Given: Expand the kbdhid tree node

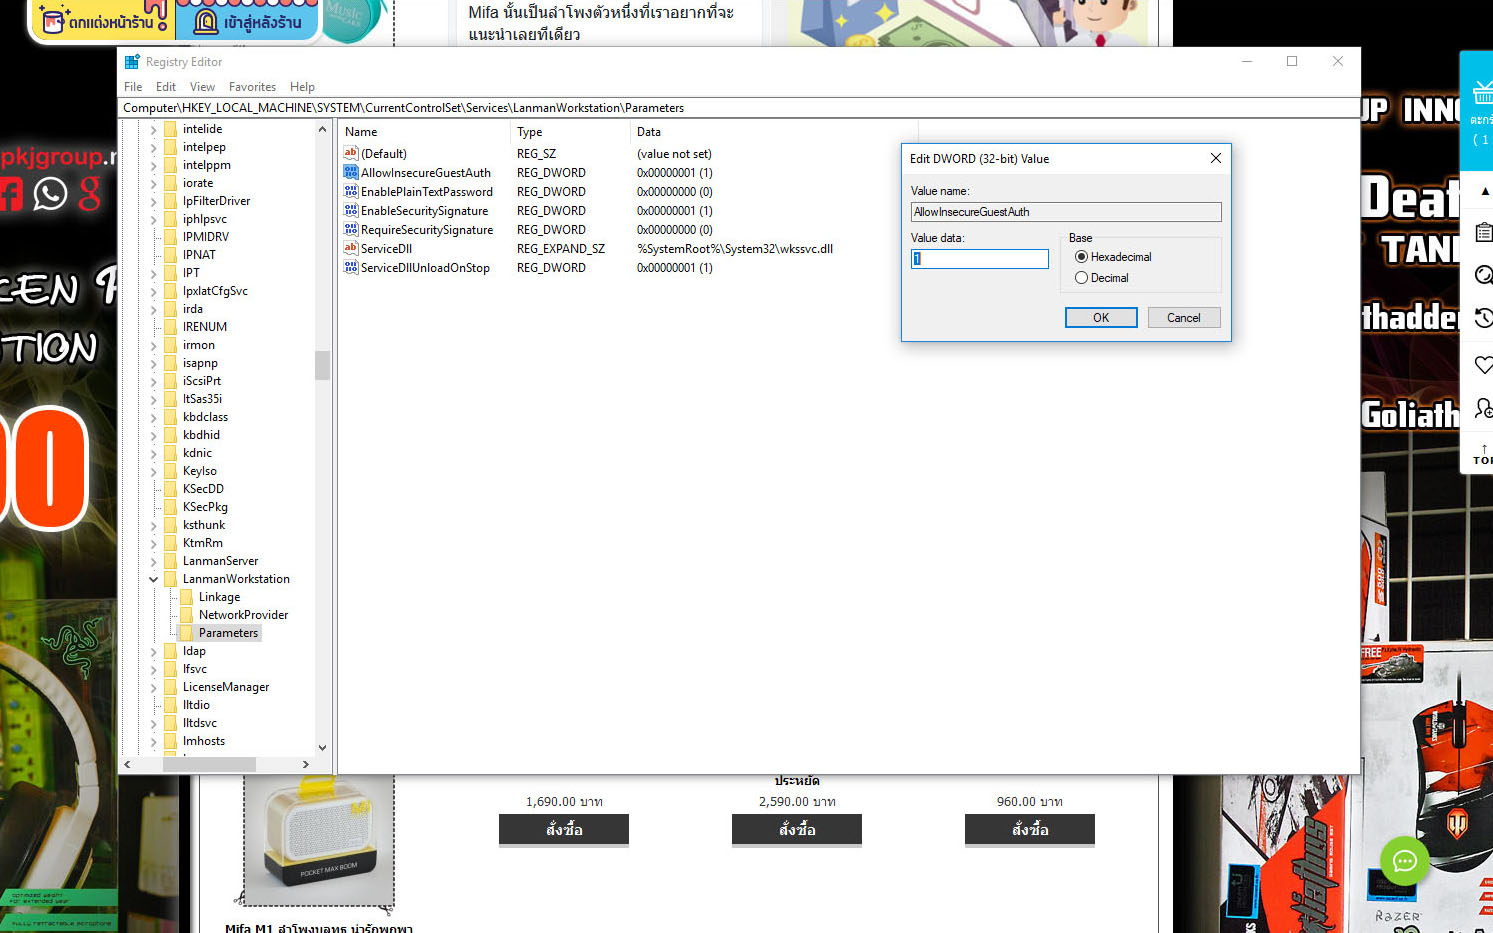Looking at the screenshot, I should 153,435.
